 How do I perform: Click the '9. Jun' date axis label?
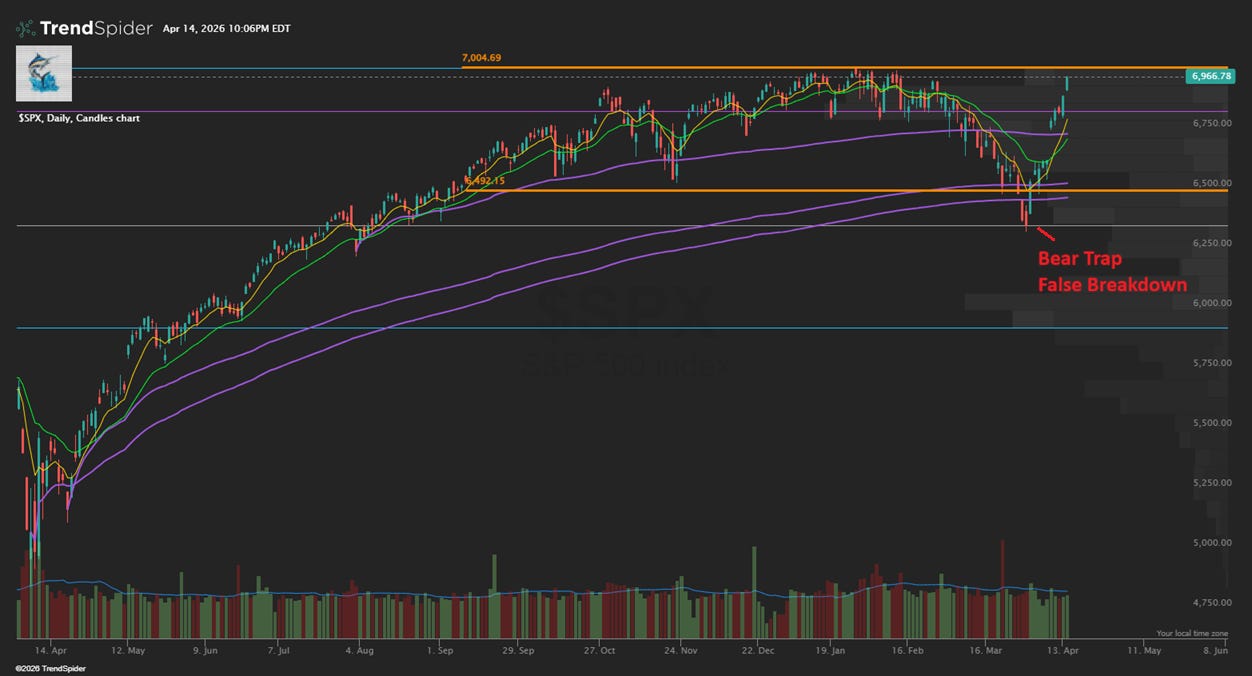point(206,649)
